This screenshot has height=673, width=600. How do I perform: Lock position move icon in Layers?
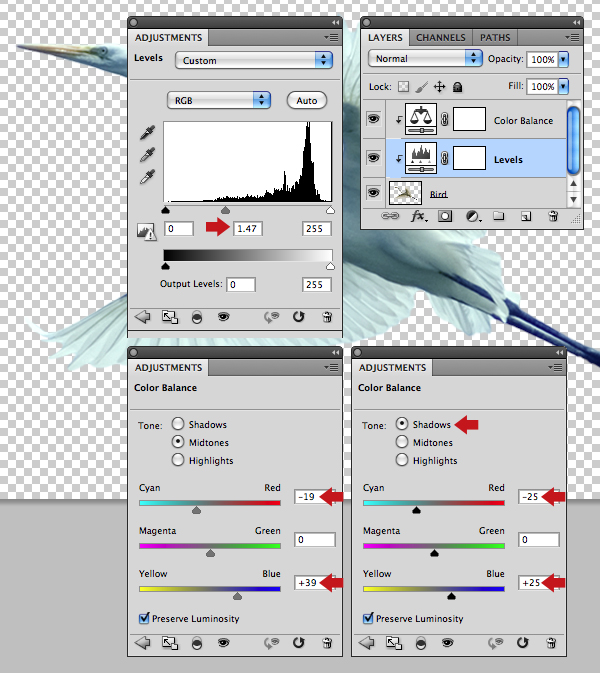(x=439, y=87)
